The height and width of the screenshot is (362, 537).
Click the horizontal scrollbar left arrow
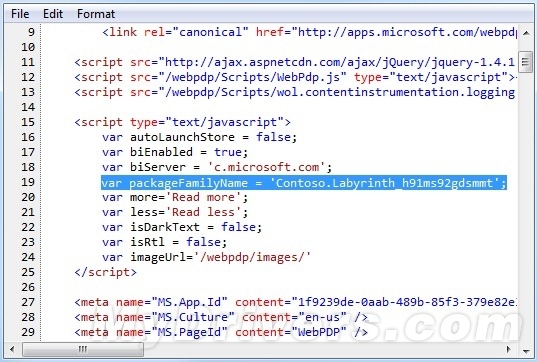(12, 350)
